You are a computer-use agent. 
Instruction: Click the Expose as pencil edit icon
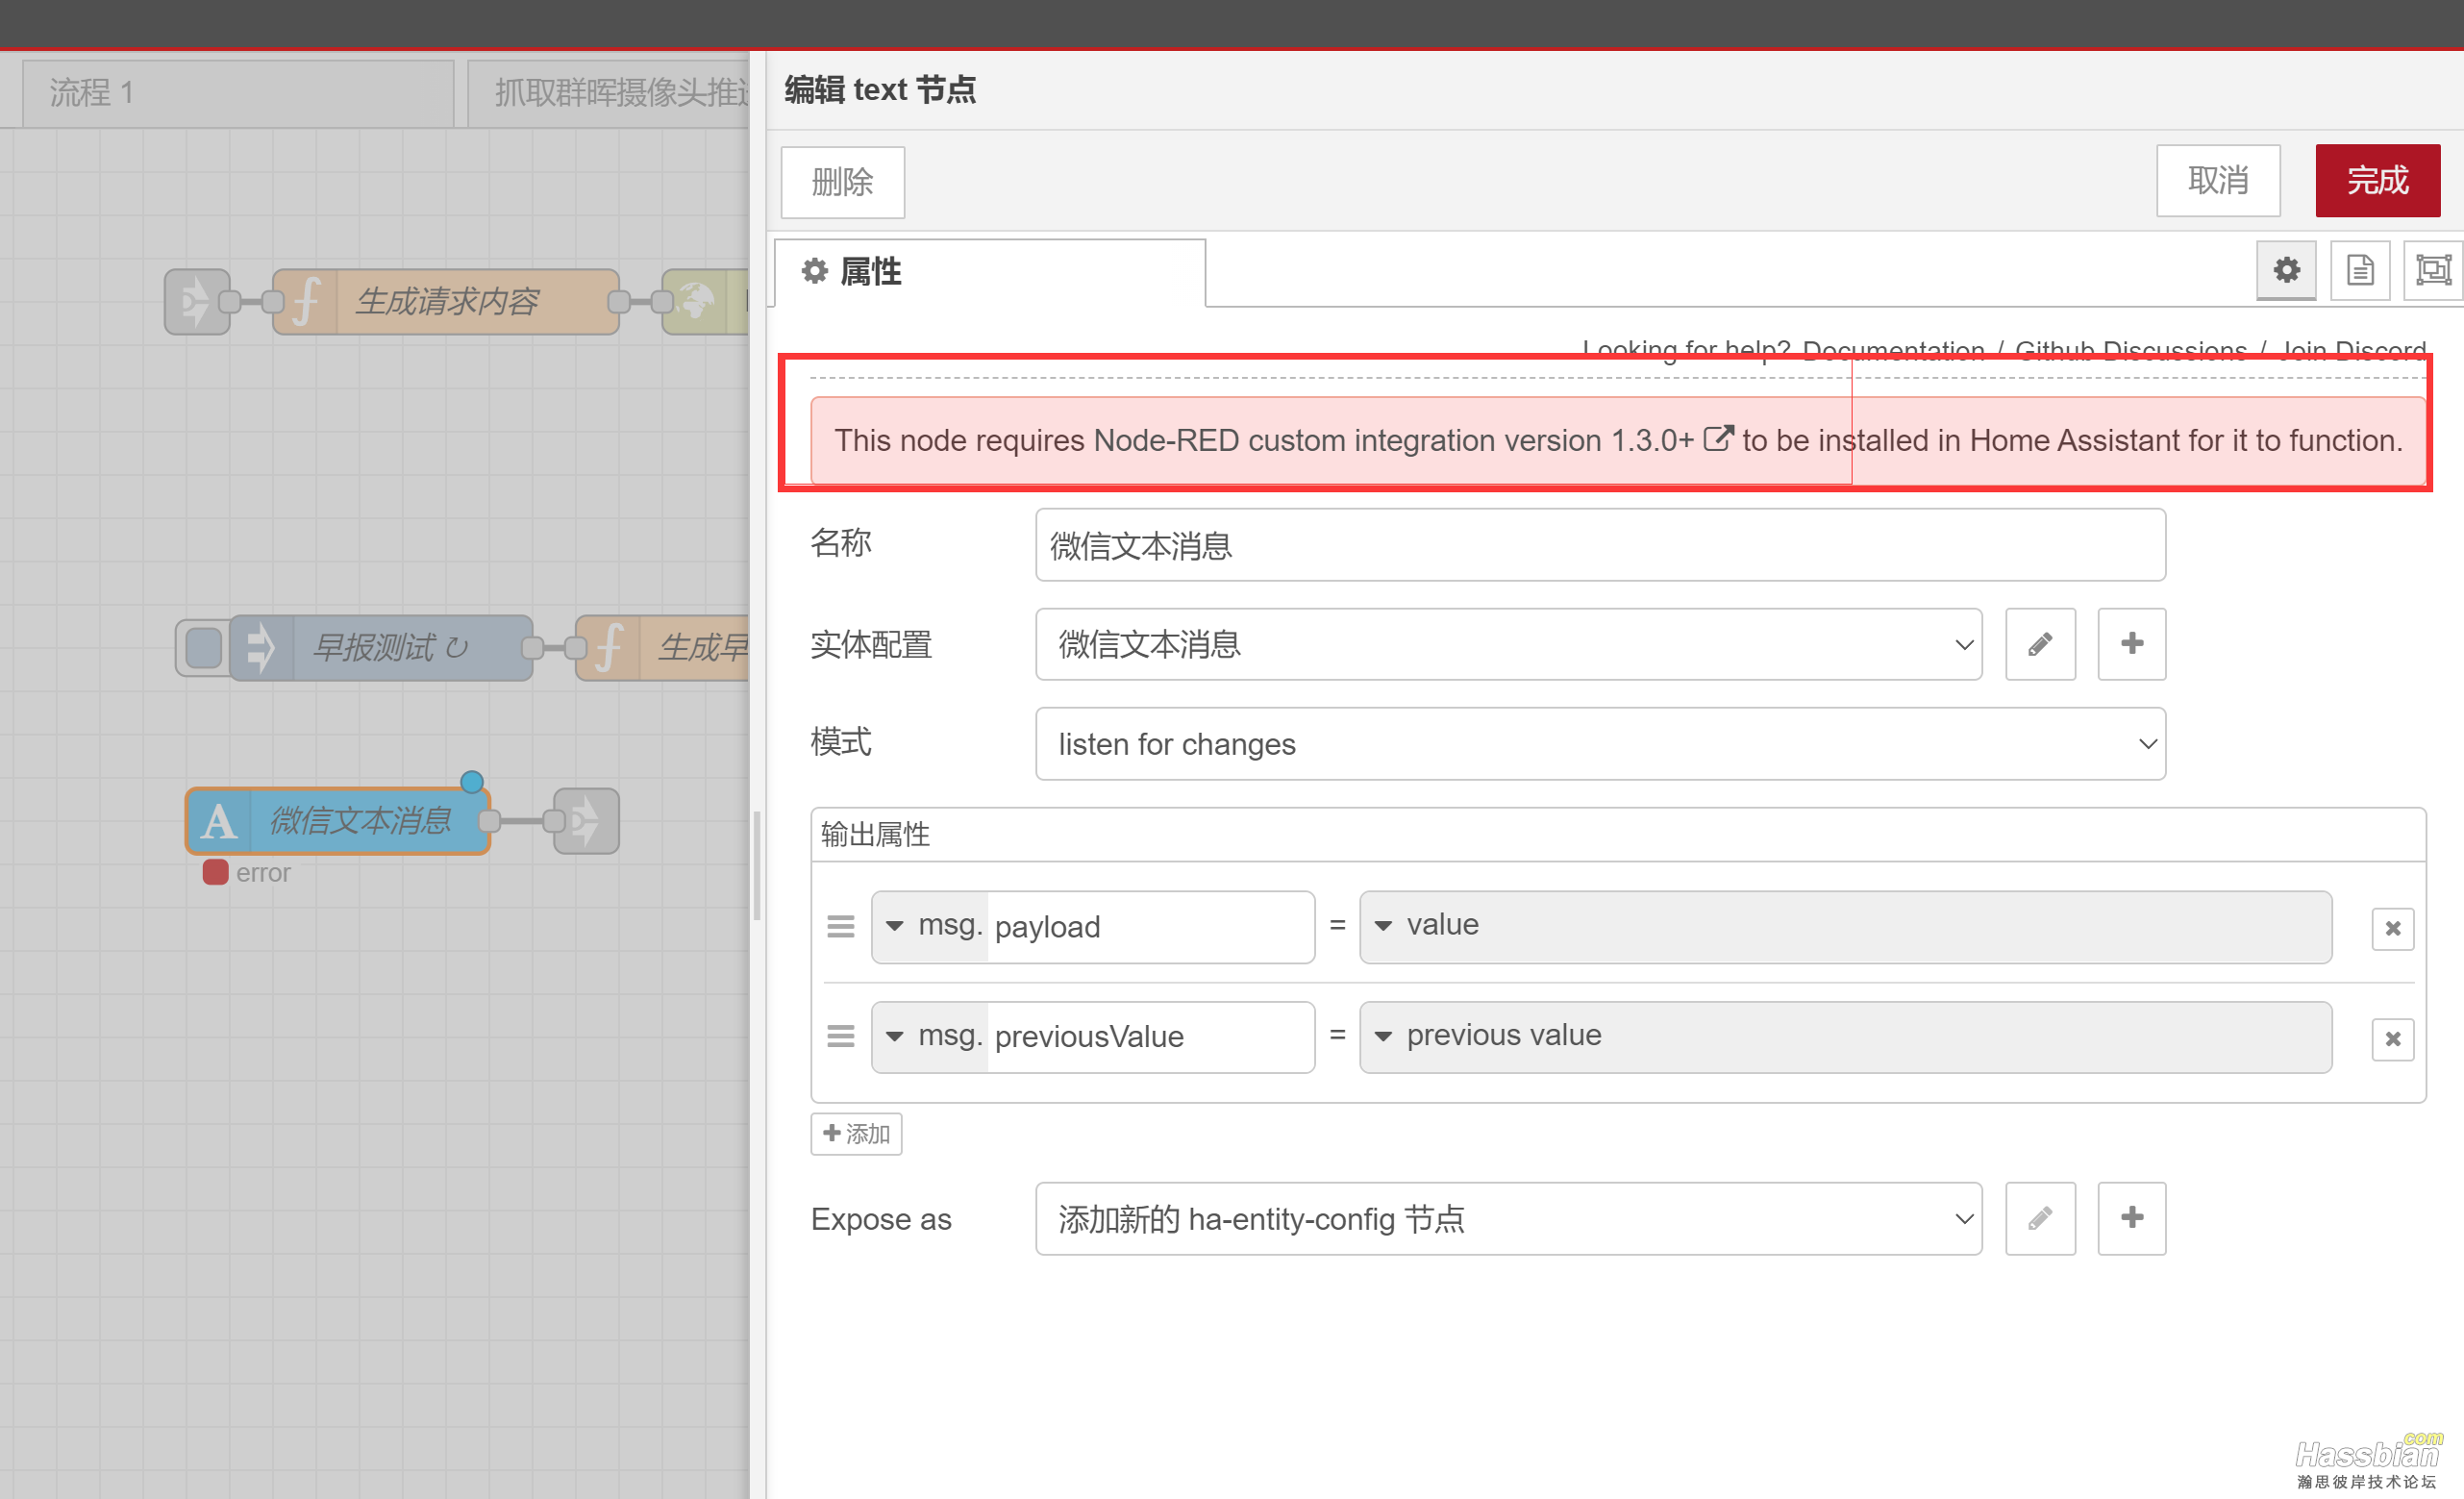[2040, 1218]
